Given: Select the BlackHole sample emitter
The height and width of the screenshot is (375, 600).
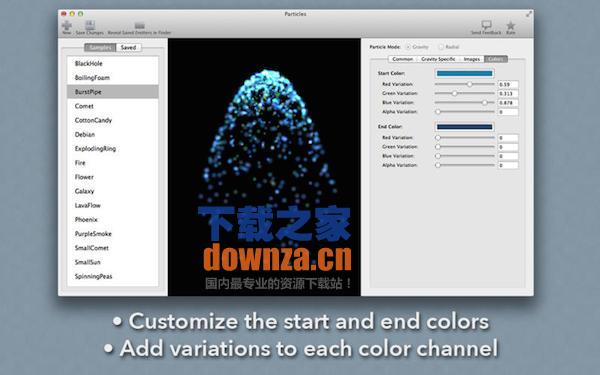Looking at the screenshot, I should coord(113,64).
